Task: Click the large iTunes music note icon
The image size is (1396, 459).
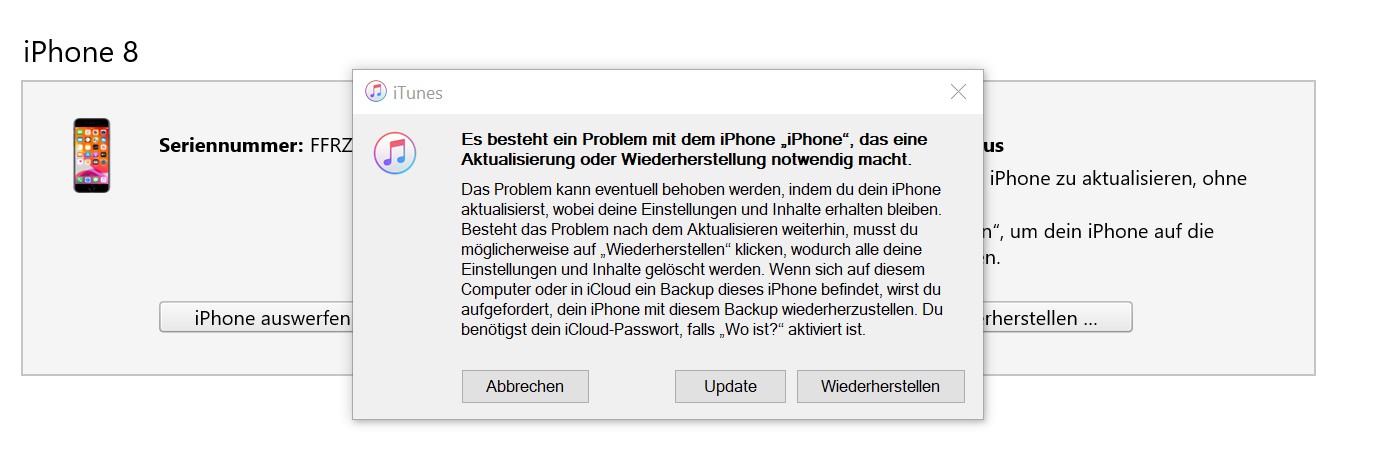Action: [395, 153]
